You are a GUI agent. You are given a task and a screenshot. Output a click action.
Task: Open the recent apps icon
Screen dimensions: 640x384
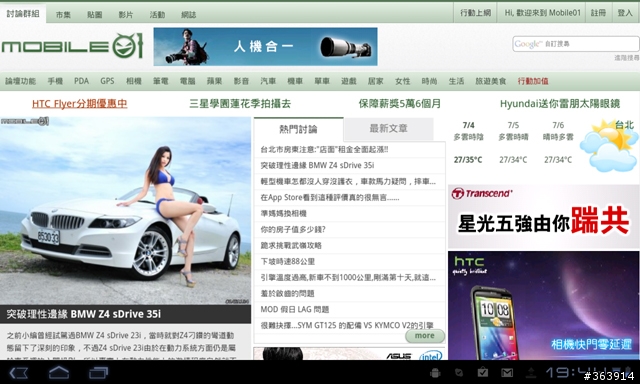pyautogui.click(x=98, y=372)
